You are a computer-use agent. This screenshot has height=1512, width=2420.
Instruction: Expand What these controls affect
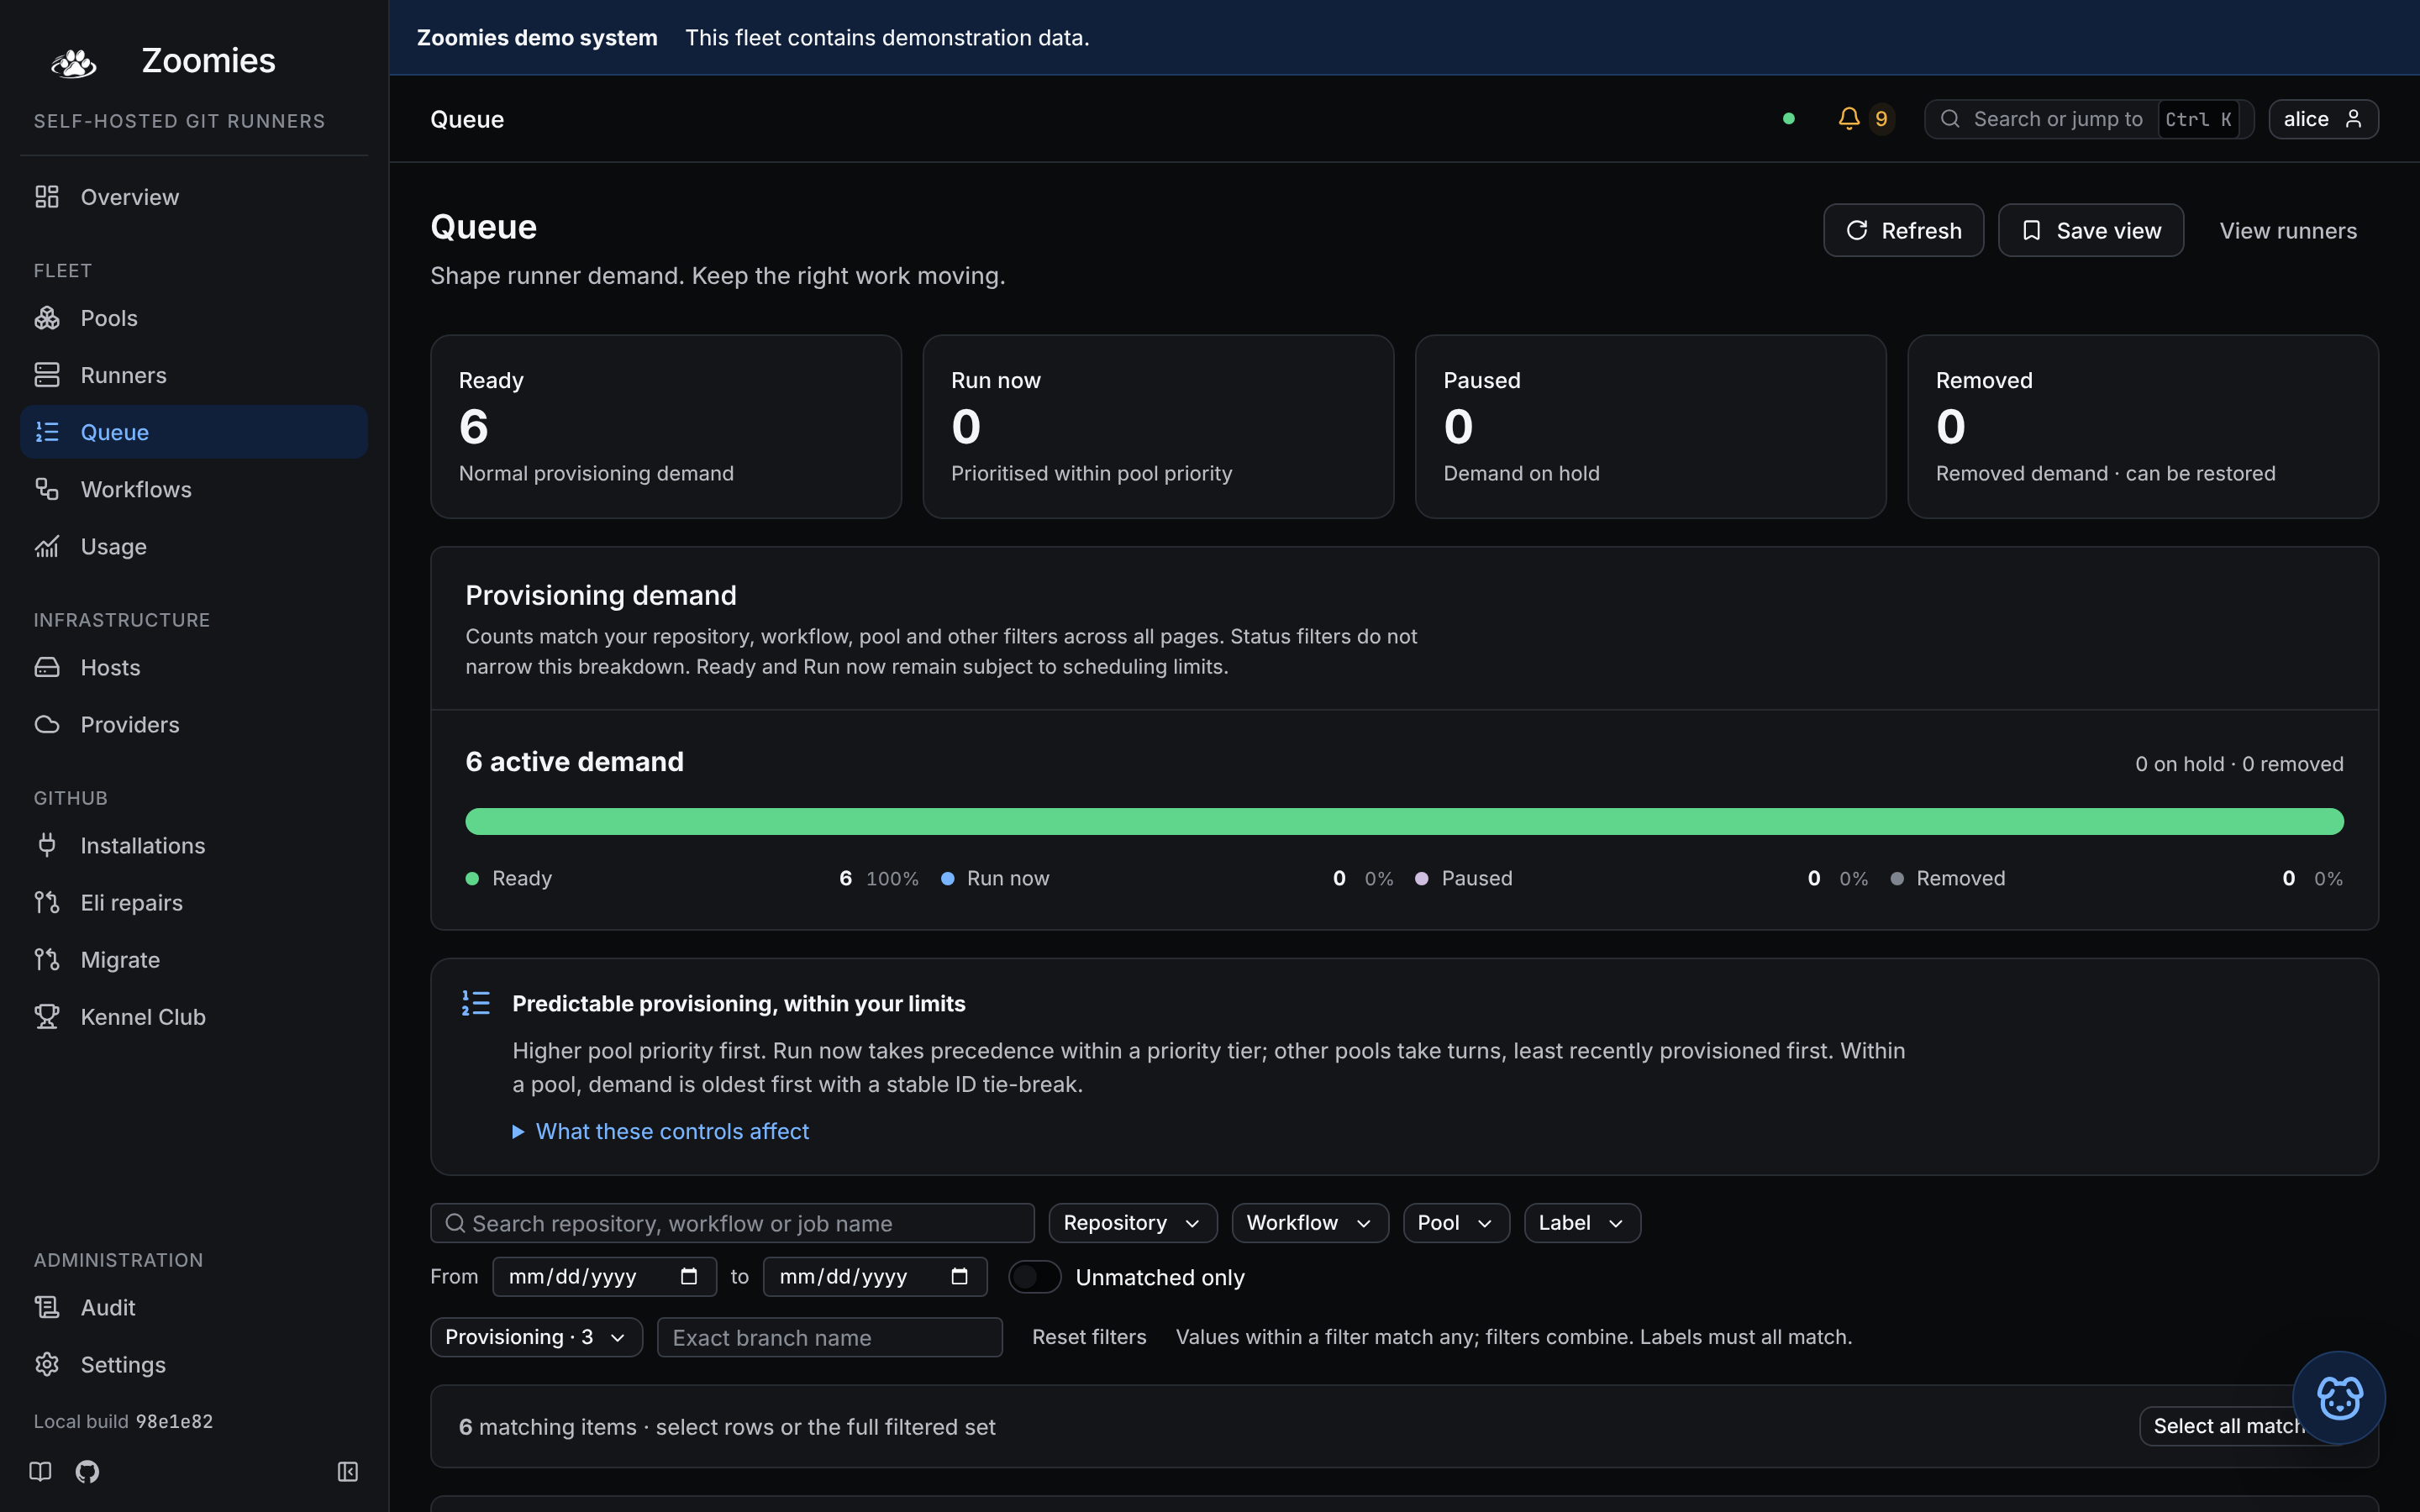(x=661, y=1131)
